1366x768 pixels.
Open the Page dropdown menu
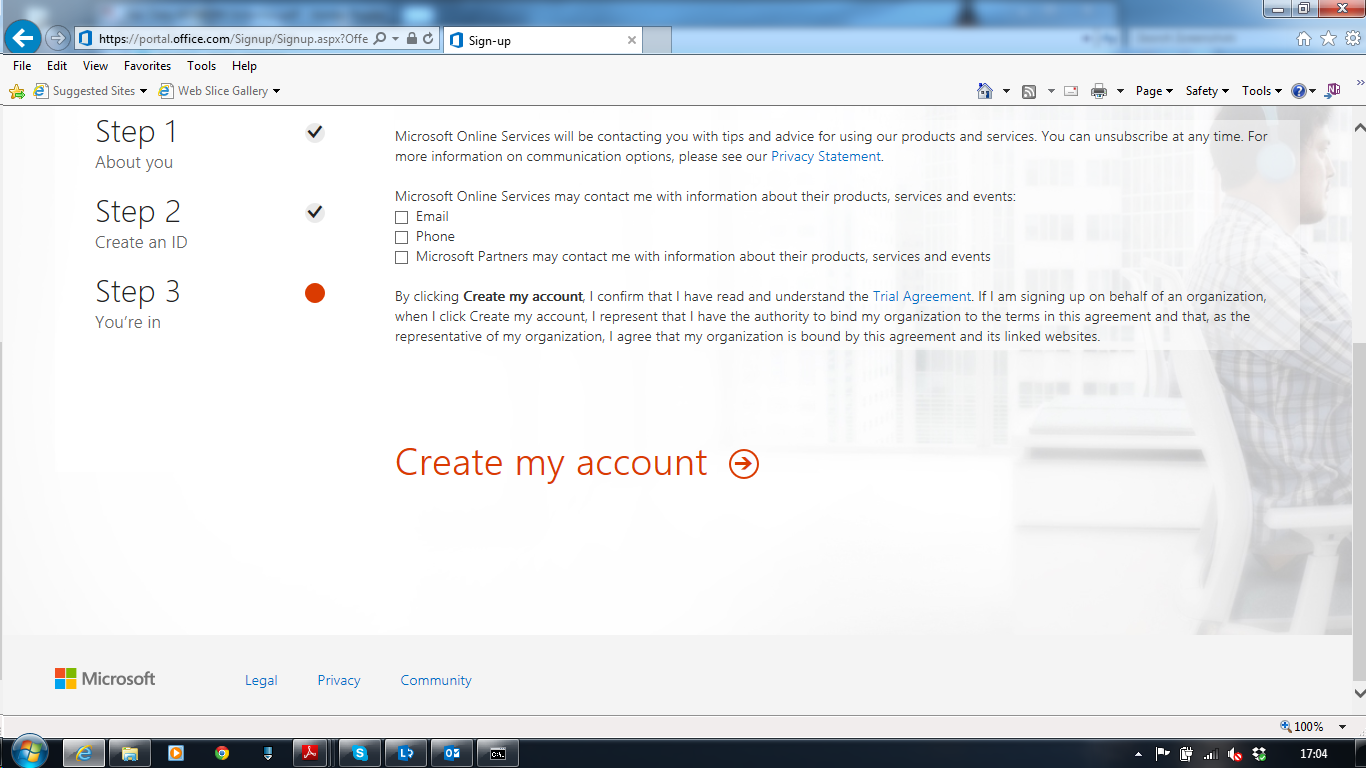tap(1154, 91)
